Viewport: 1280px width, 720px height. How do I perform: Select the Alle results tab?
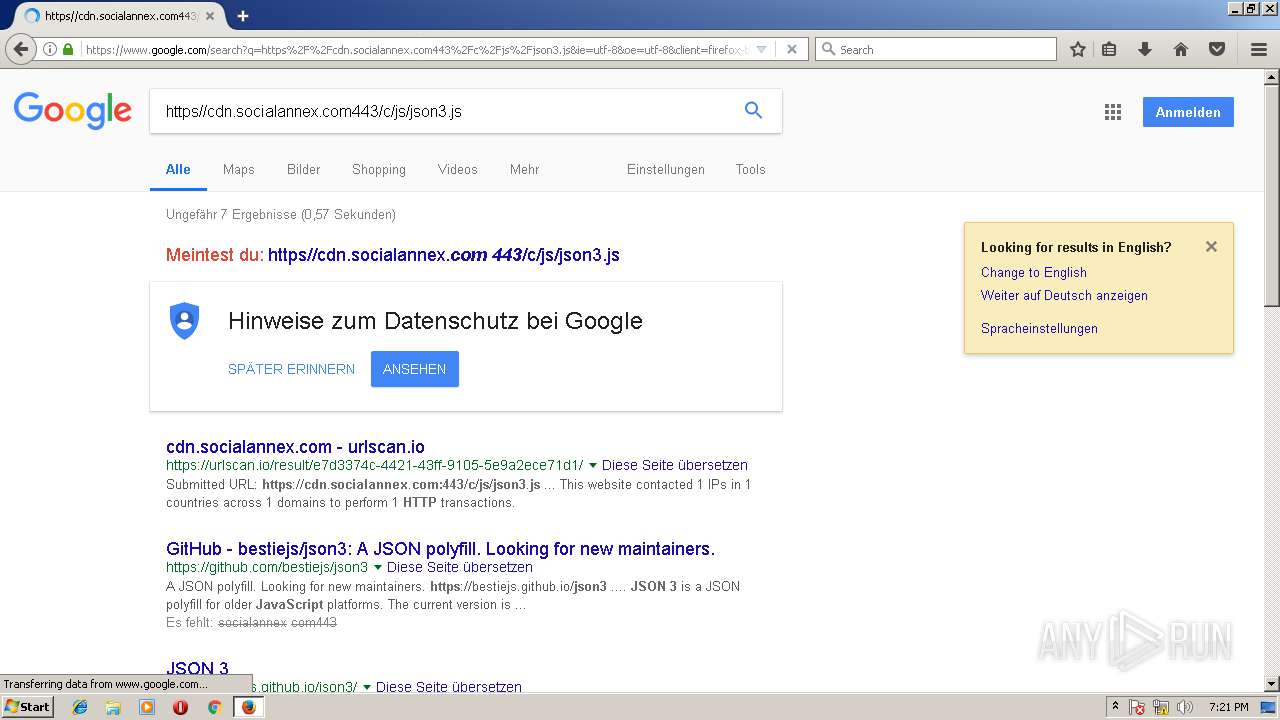pyautogui.click(x=178, y=169)
